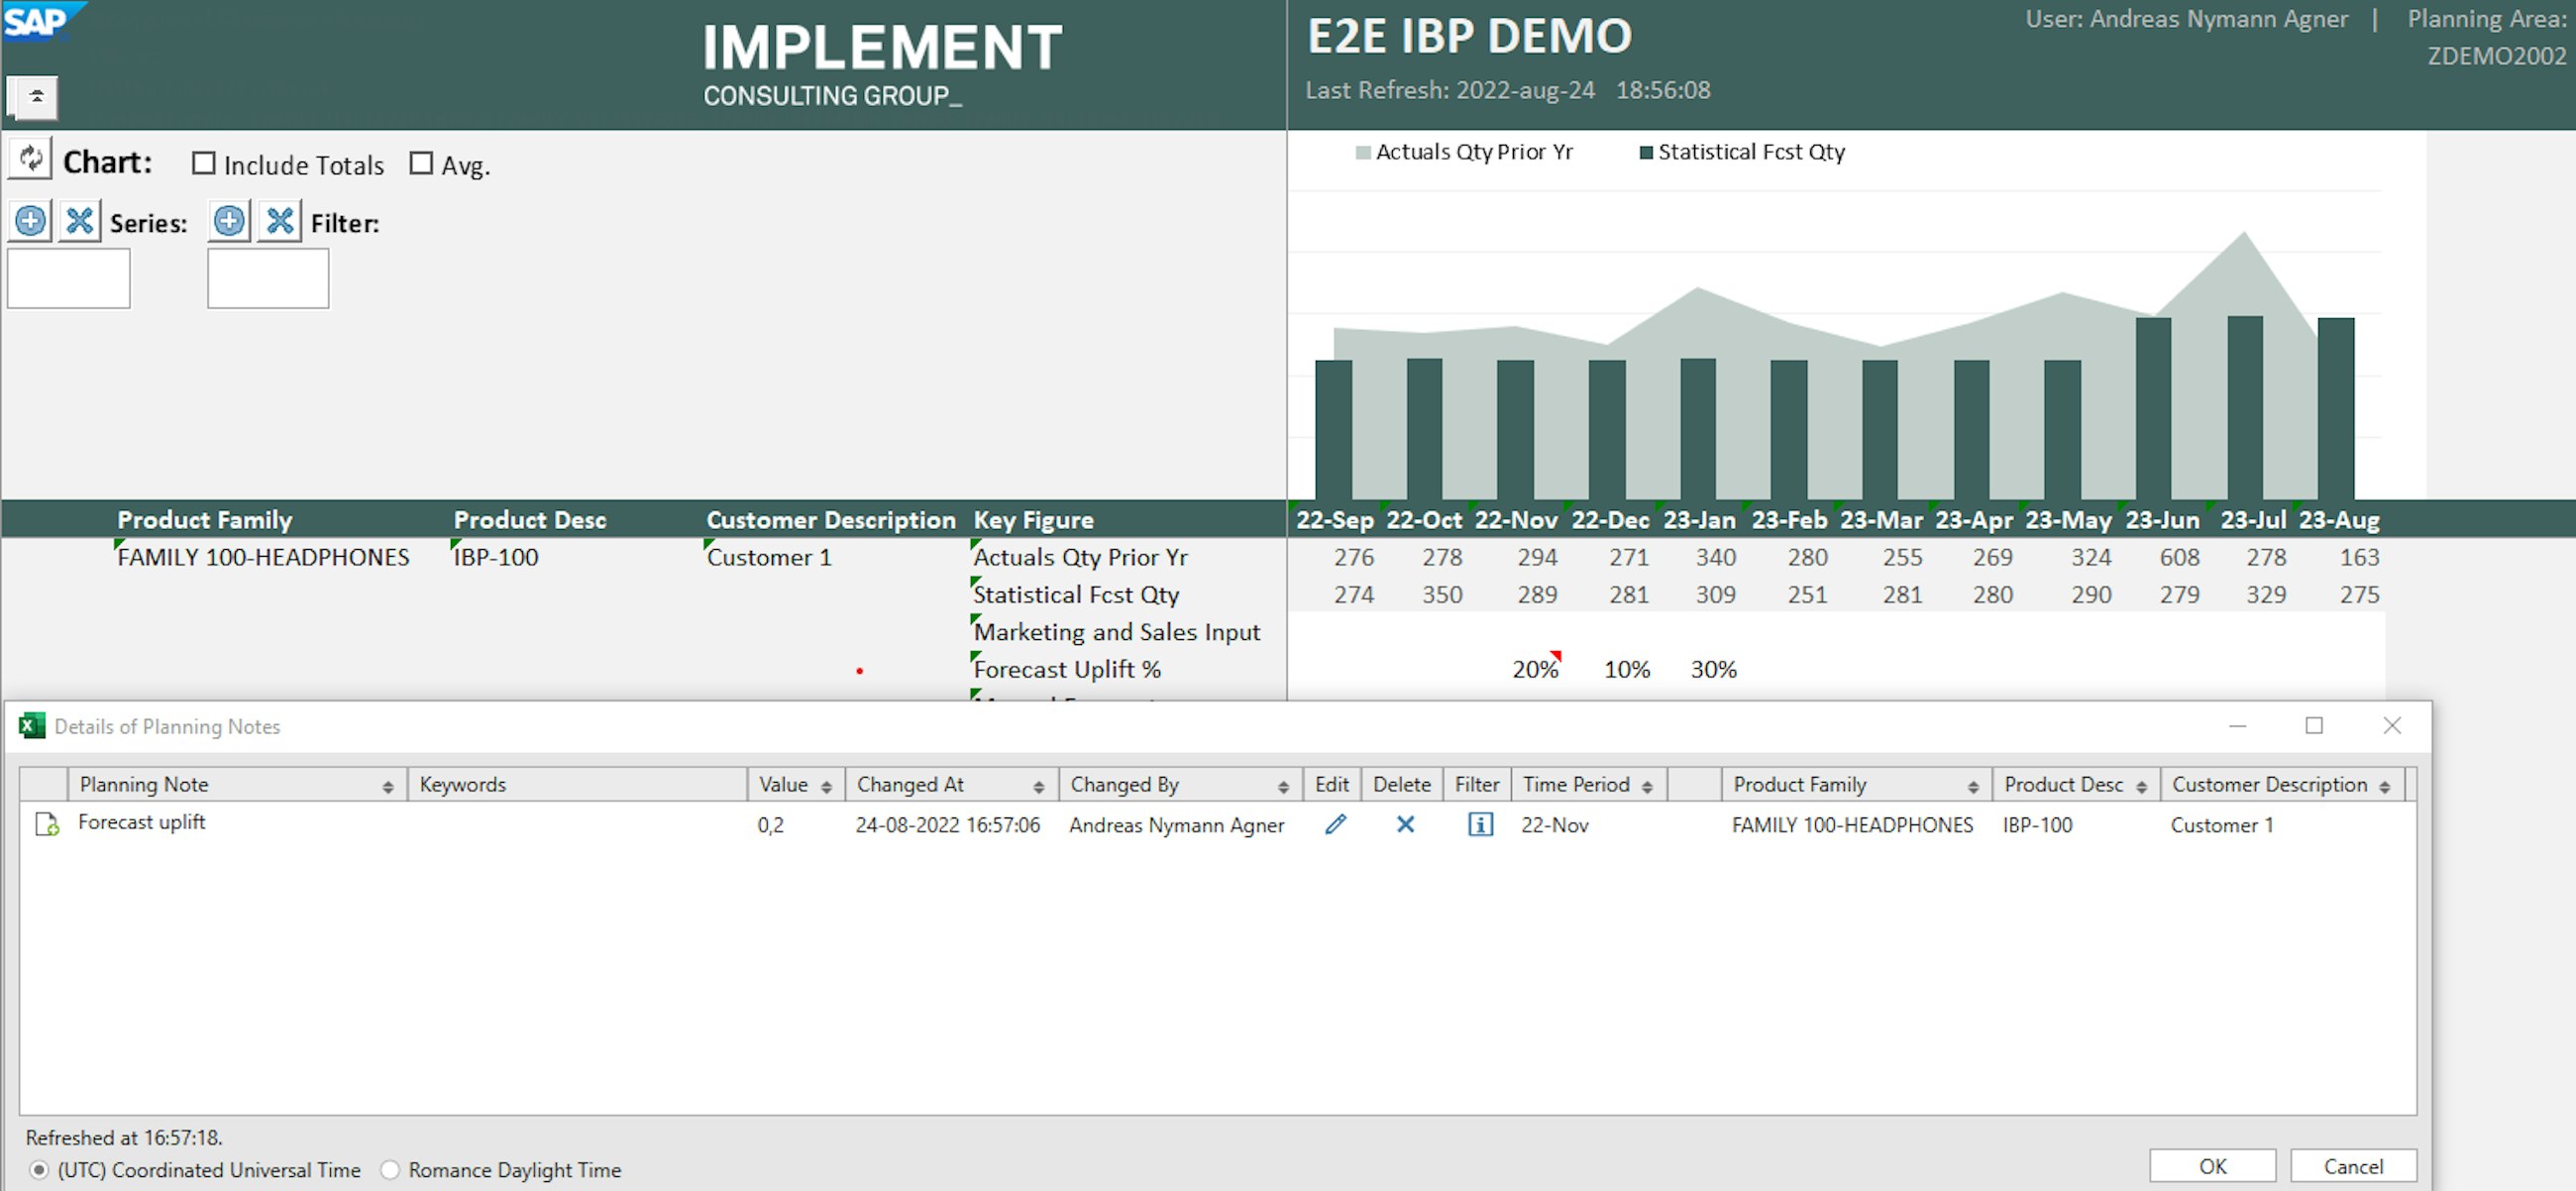Click the Cancel button
The height and width of the screenshot is (1191, 2576).
pyautogui.click(x=2353, y=1166)
